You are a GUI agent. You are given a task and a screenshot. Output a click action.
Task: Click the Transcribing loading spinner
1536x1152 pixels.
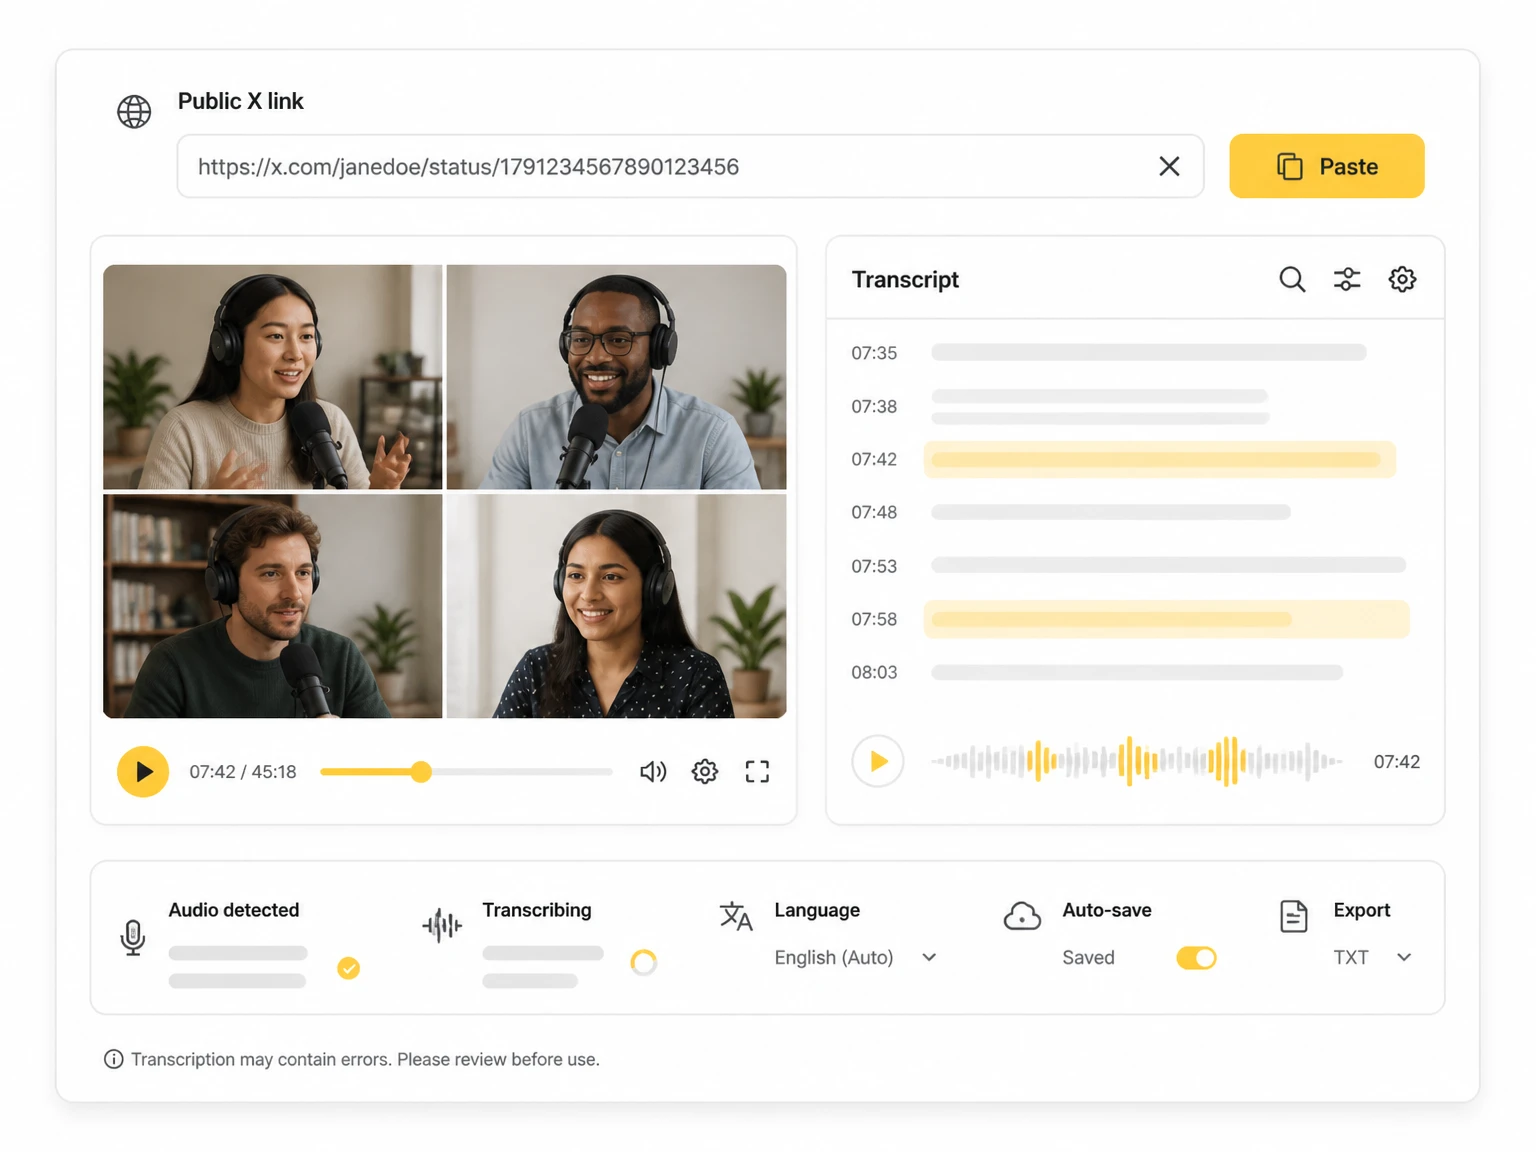(x=643, y=962)
